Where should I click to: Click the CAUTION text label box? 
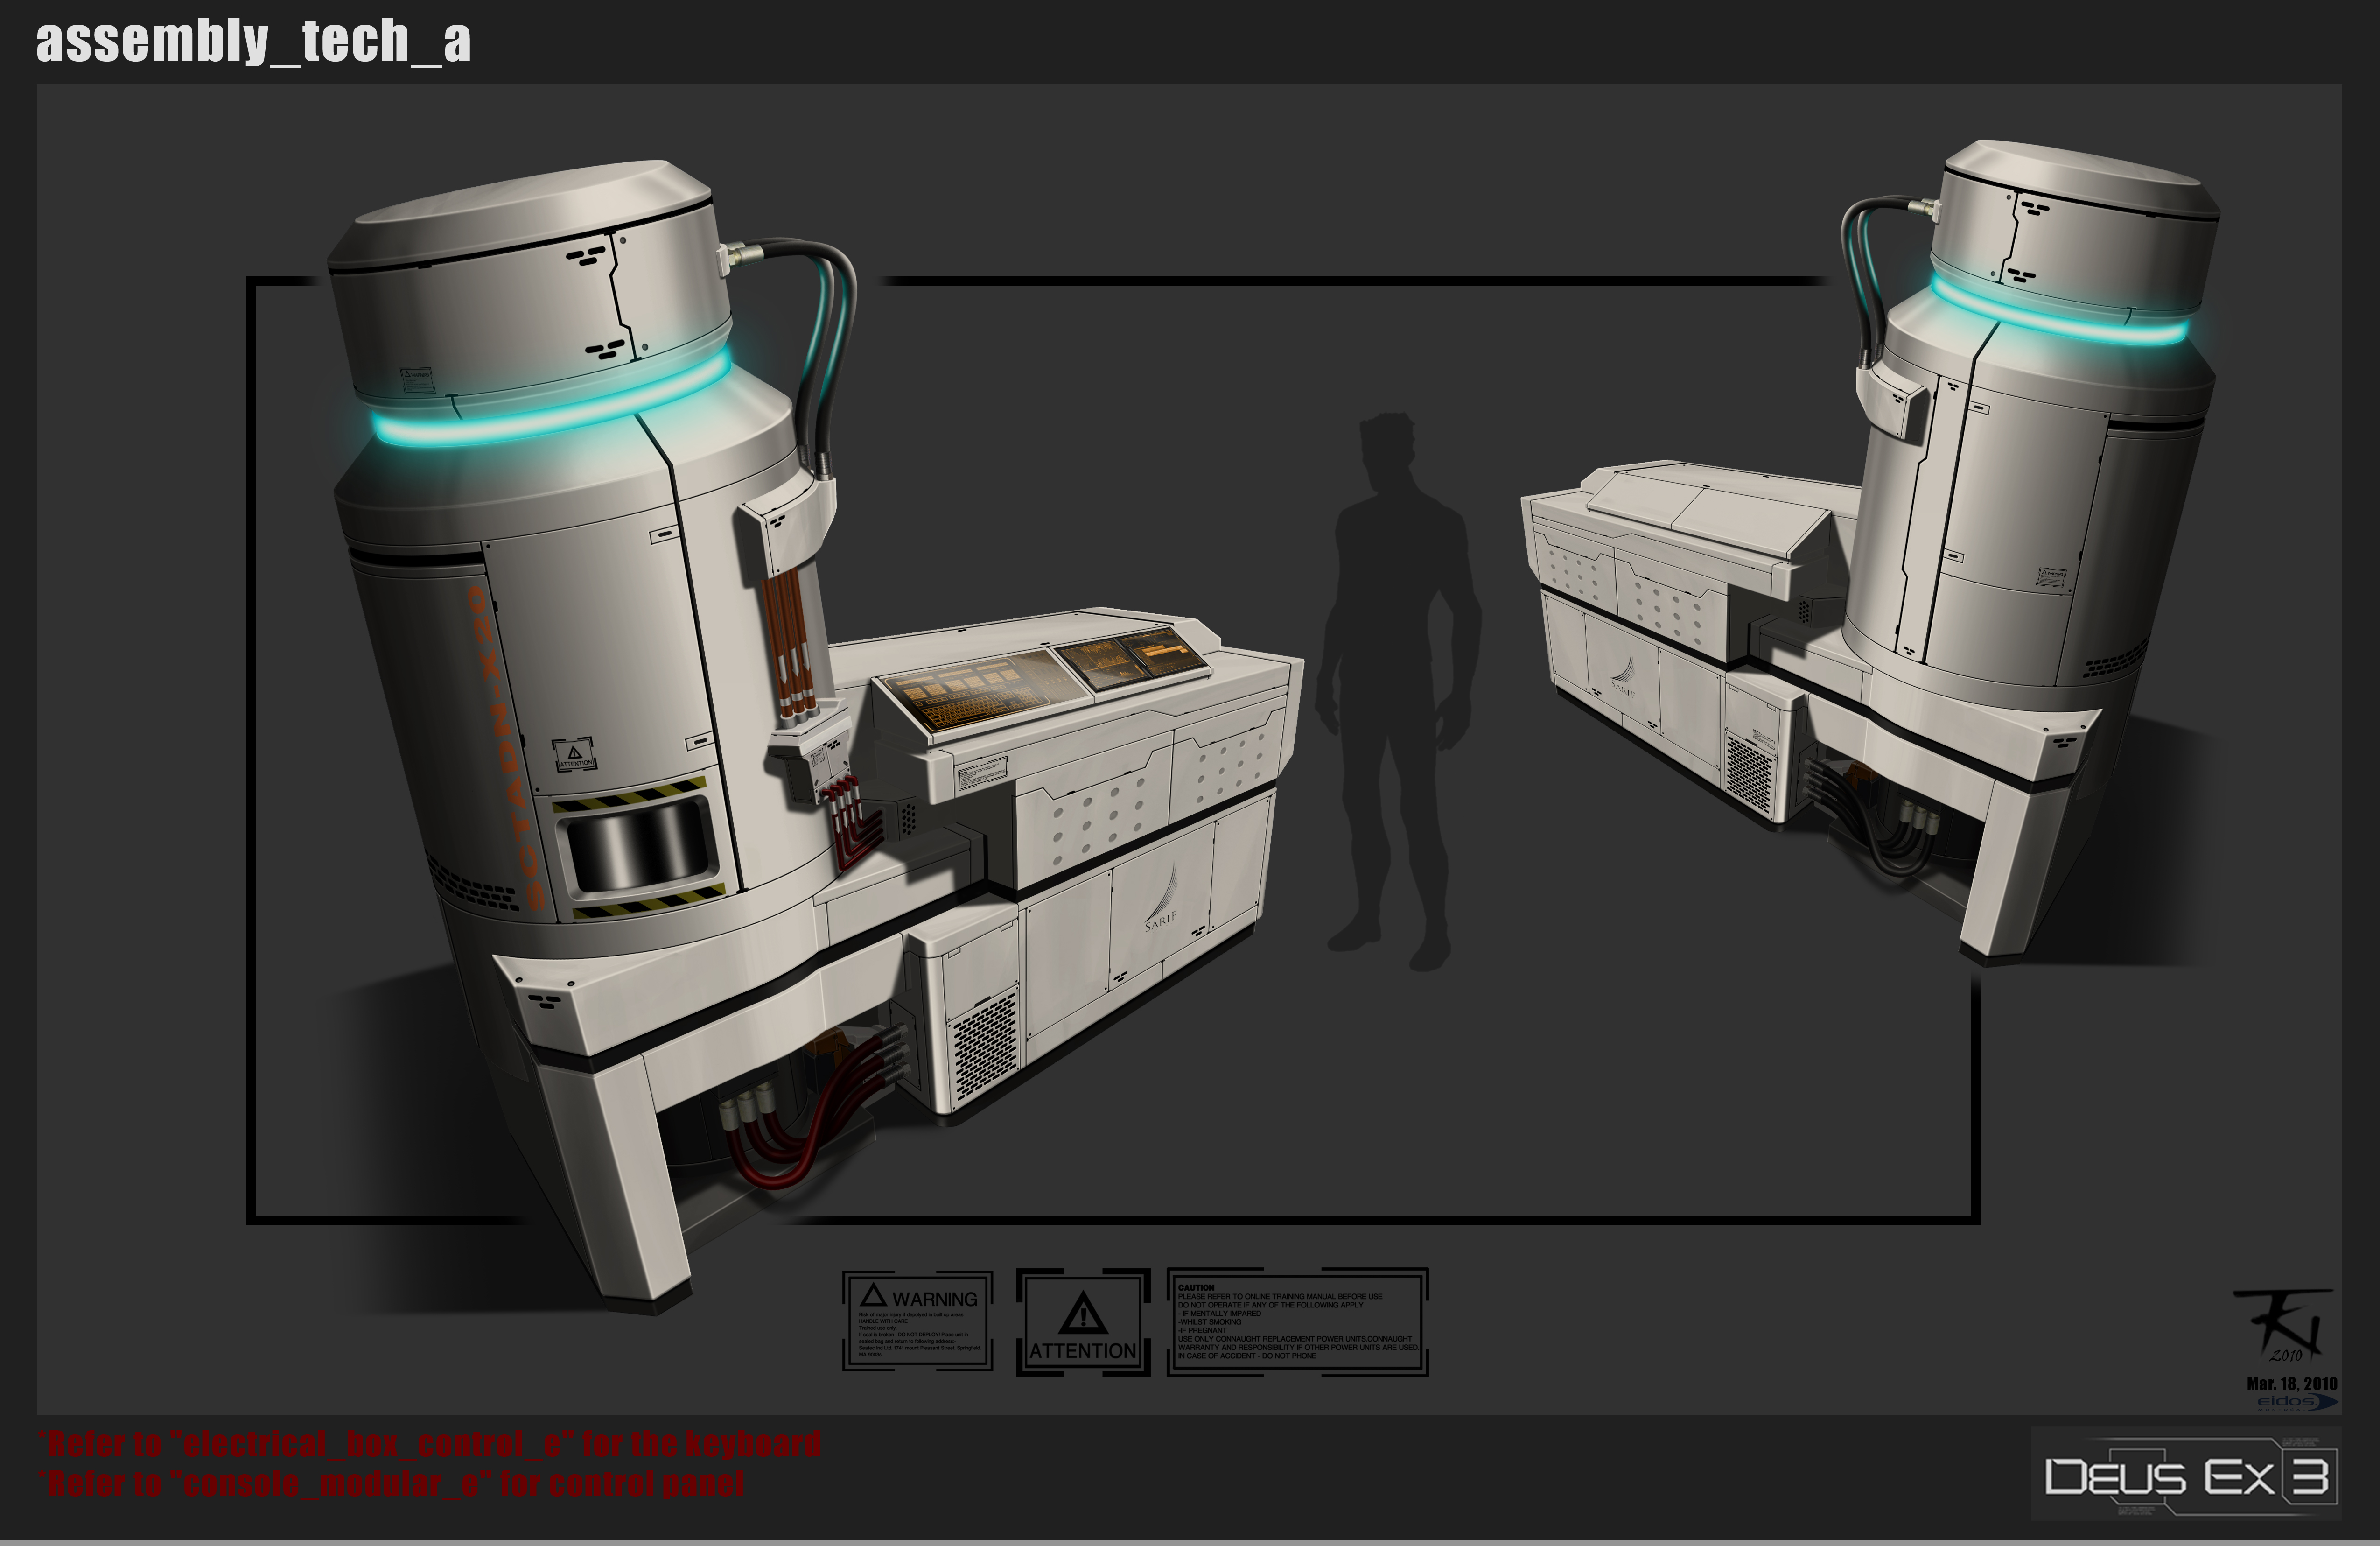point(1297,1322)
